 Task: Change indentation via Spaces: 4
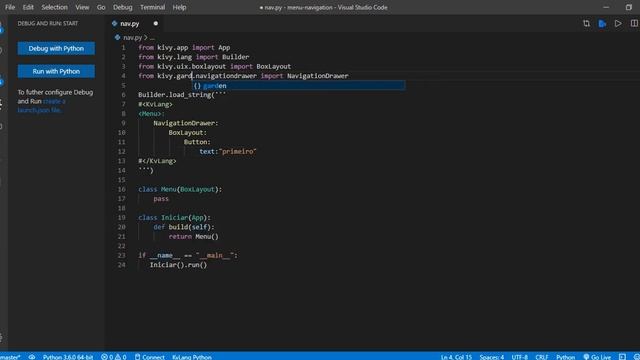coord(492,357)
